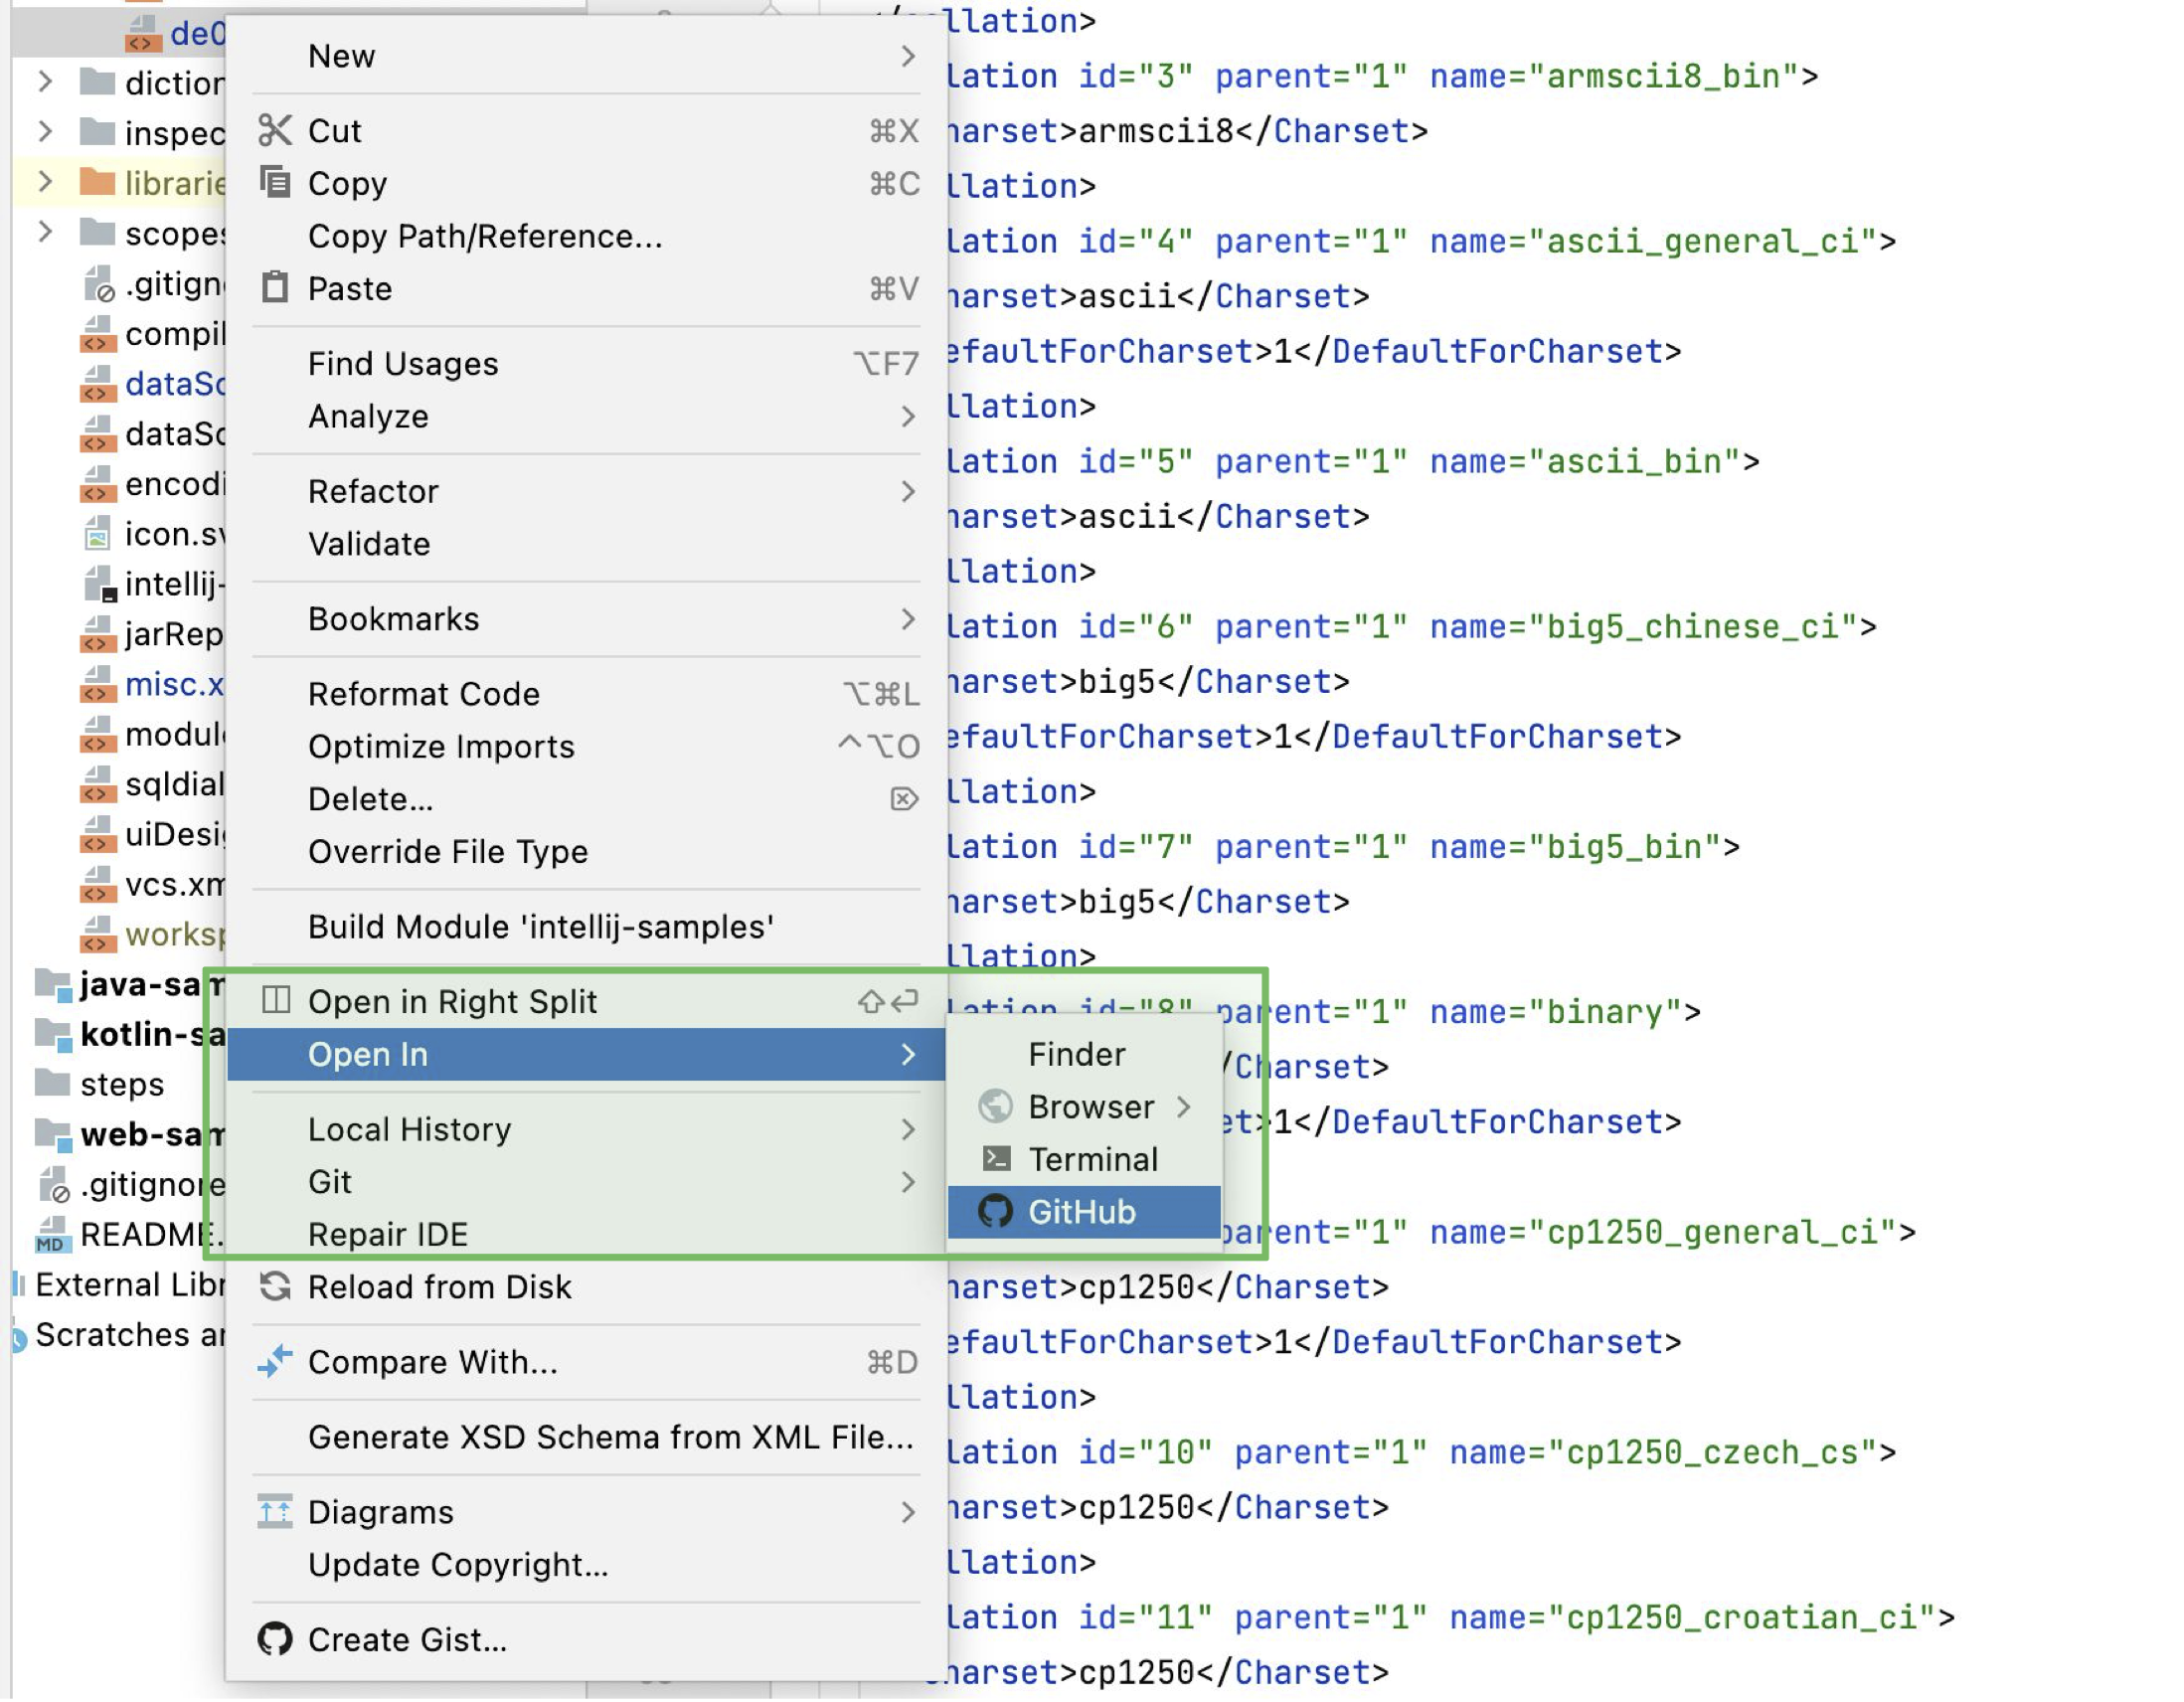
Task: Expand the Analyze submenu arrow
Action: click(x=907, y=416)
